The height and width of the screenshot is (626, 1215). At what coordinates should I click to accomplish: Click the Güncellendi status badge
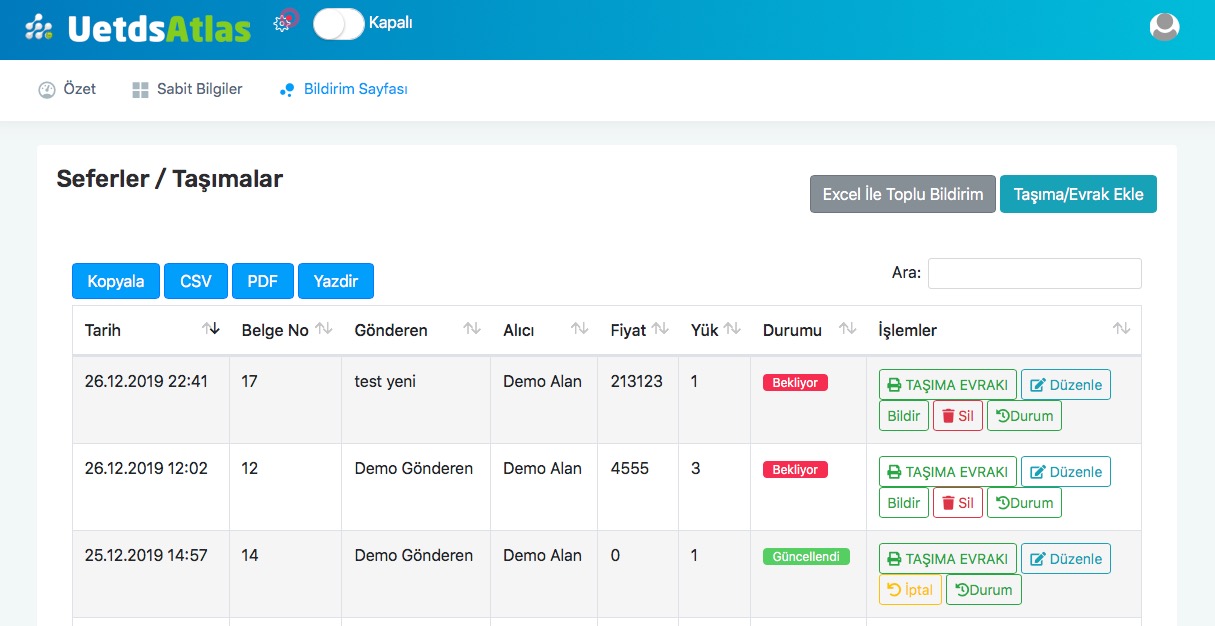(x=806, y=557)
